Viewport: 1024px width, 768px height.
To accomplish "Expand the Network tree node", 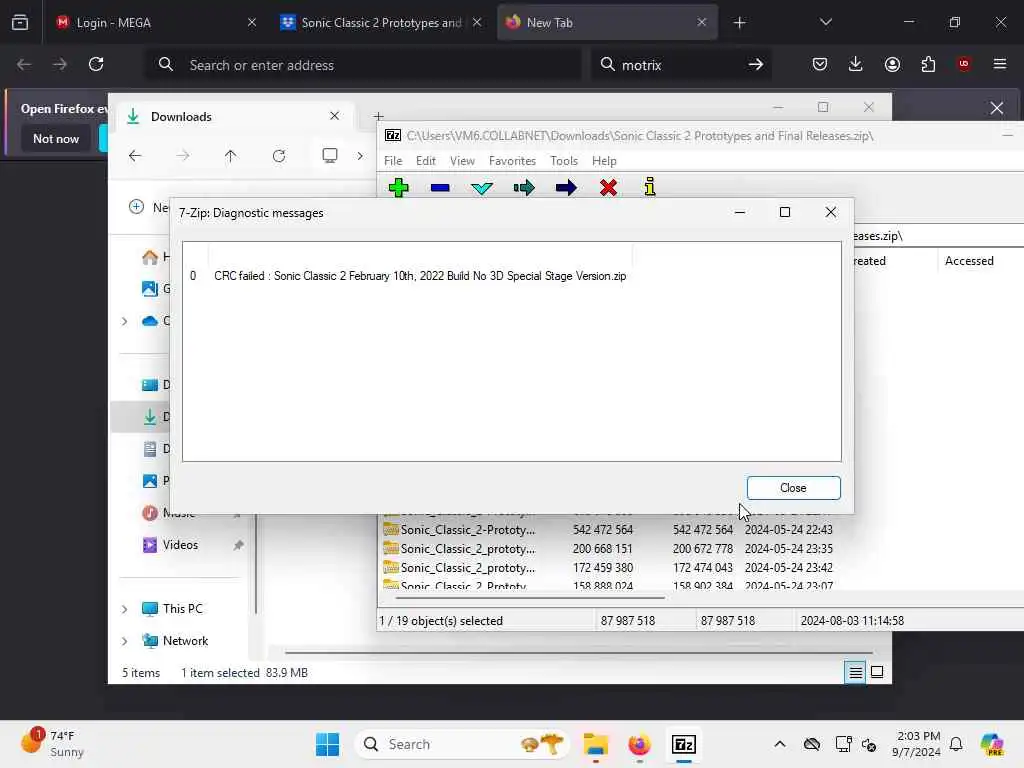I will pos(124,641).
